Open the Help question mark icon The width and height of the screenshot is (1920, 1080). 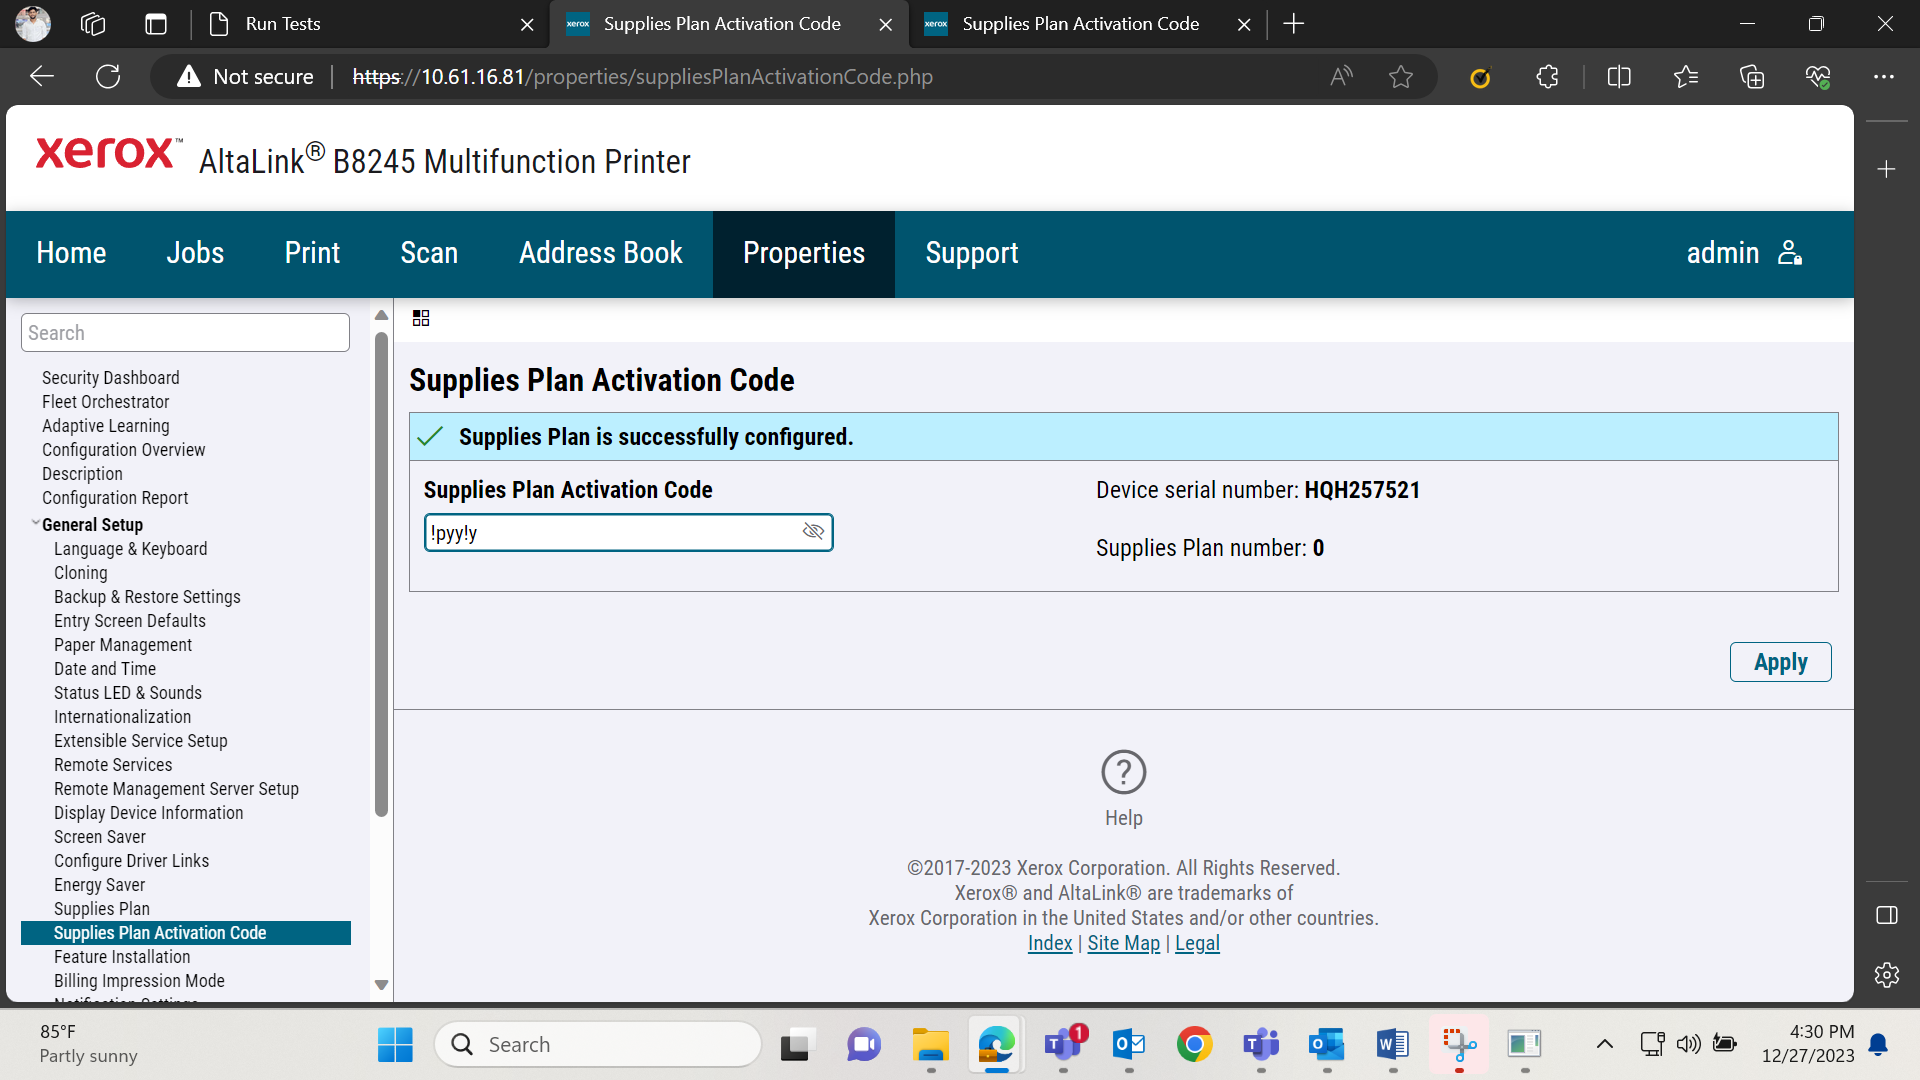(1123, 772)
